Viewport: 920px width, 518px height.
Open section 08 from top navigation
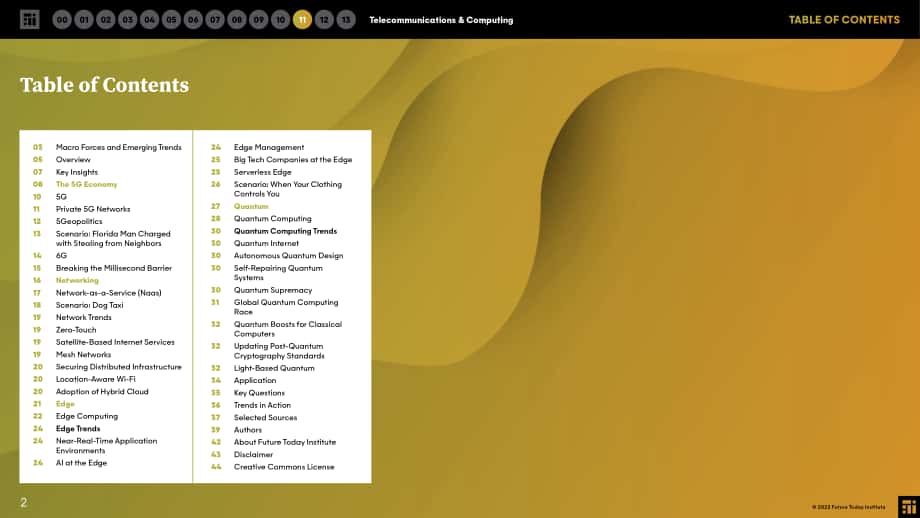point(237,19)
